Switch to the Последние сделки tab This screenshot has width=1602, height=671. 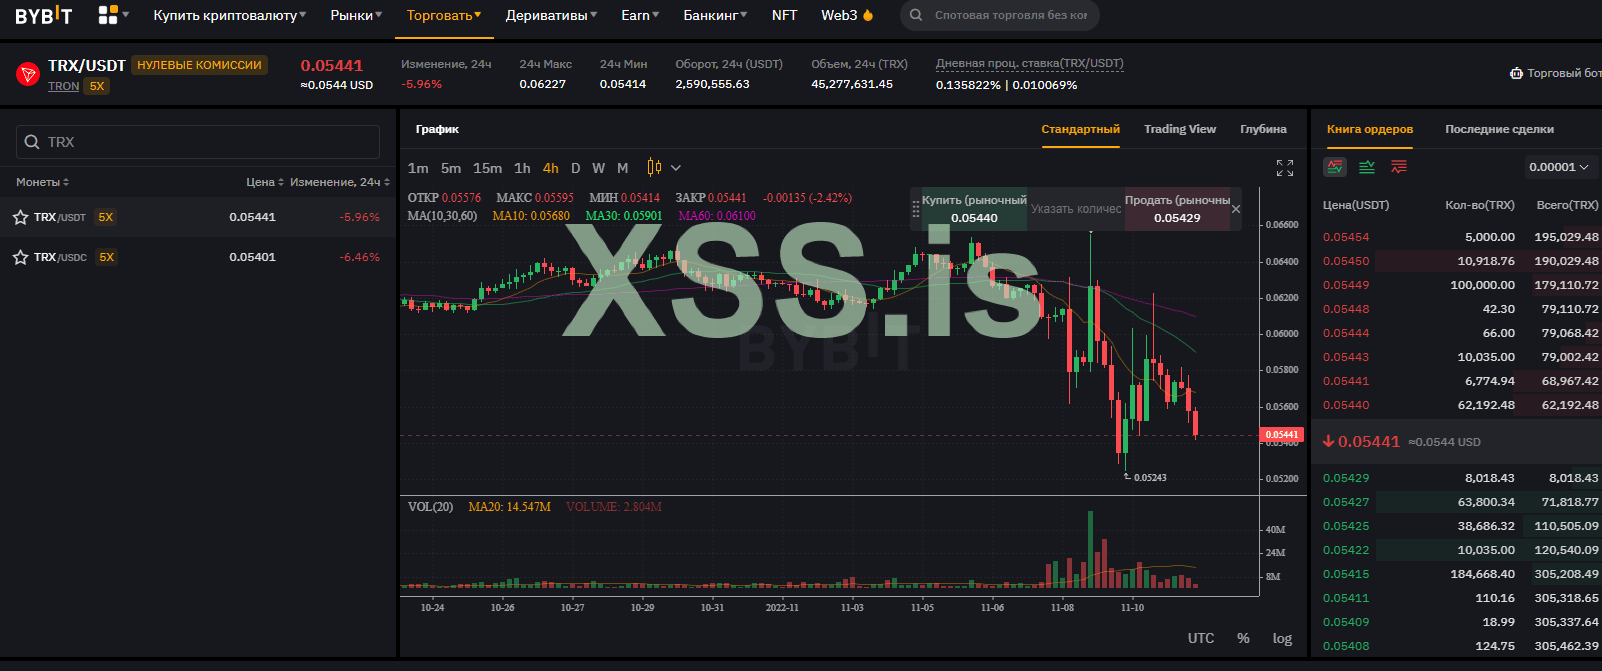(x=1499, y=129)
